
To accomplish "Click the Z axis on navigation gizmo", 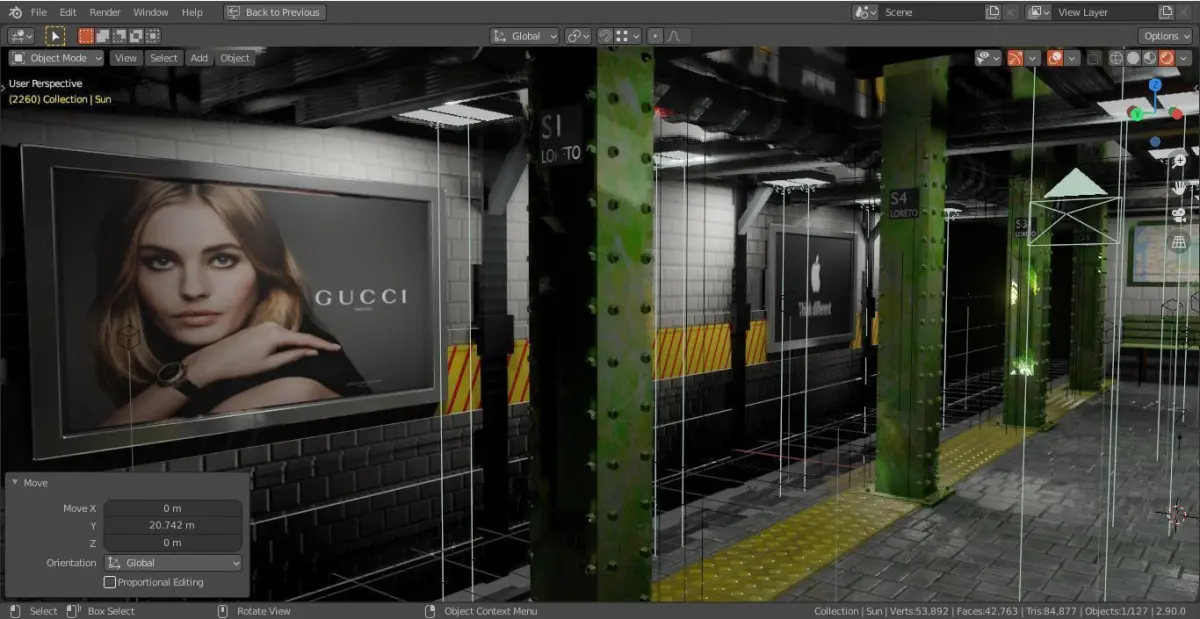I will point(1155,86).
